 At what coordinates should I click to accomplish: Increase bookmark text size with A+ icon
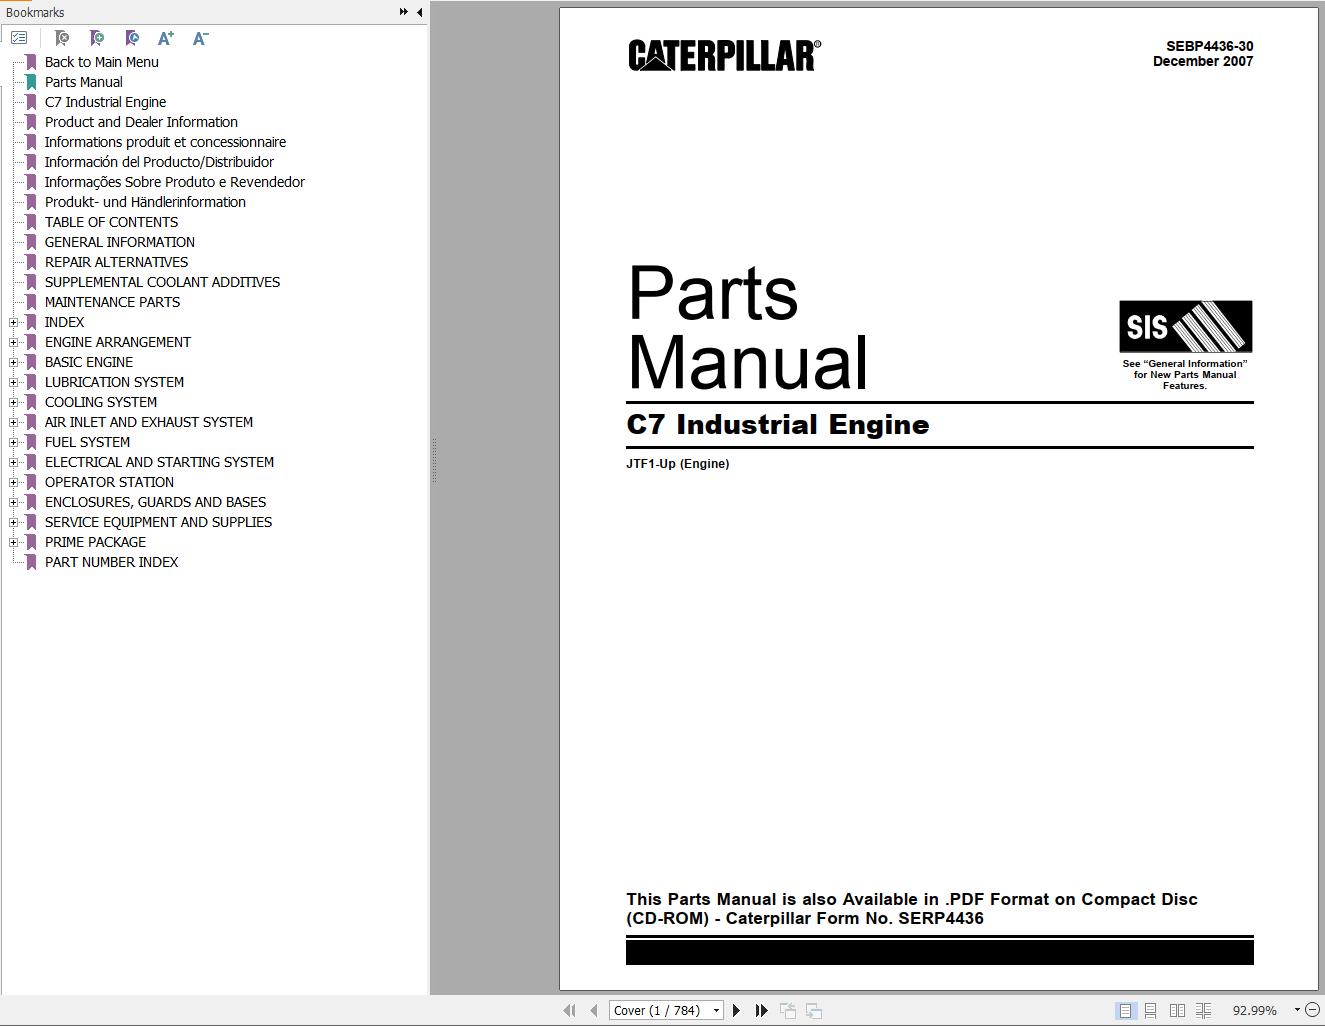point(166,37)
